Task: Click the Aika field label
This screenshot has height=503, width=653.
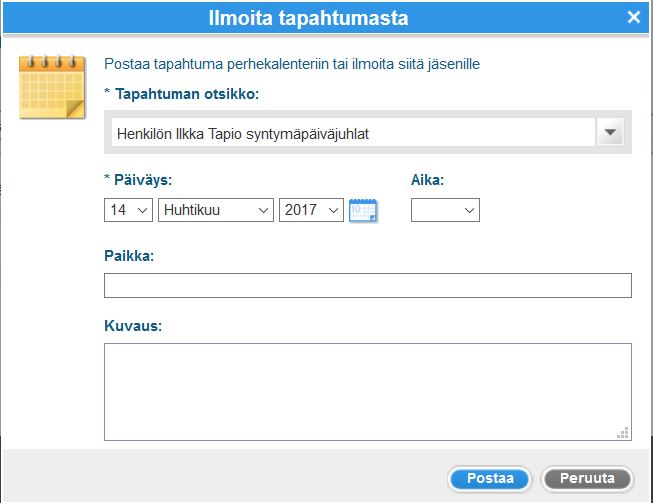Action: coord(427,180)
